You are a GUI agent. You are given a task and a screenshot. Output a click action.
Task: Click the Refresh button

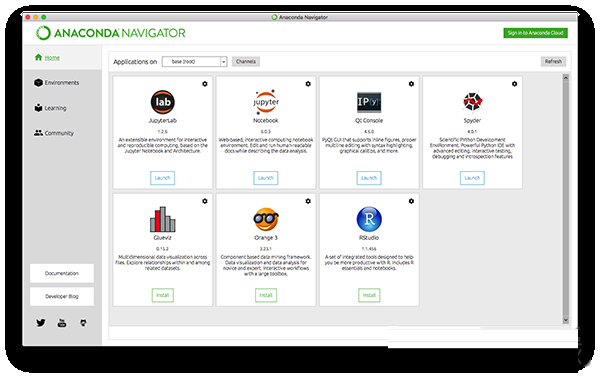coord(553,62)
